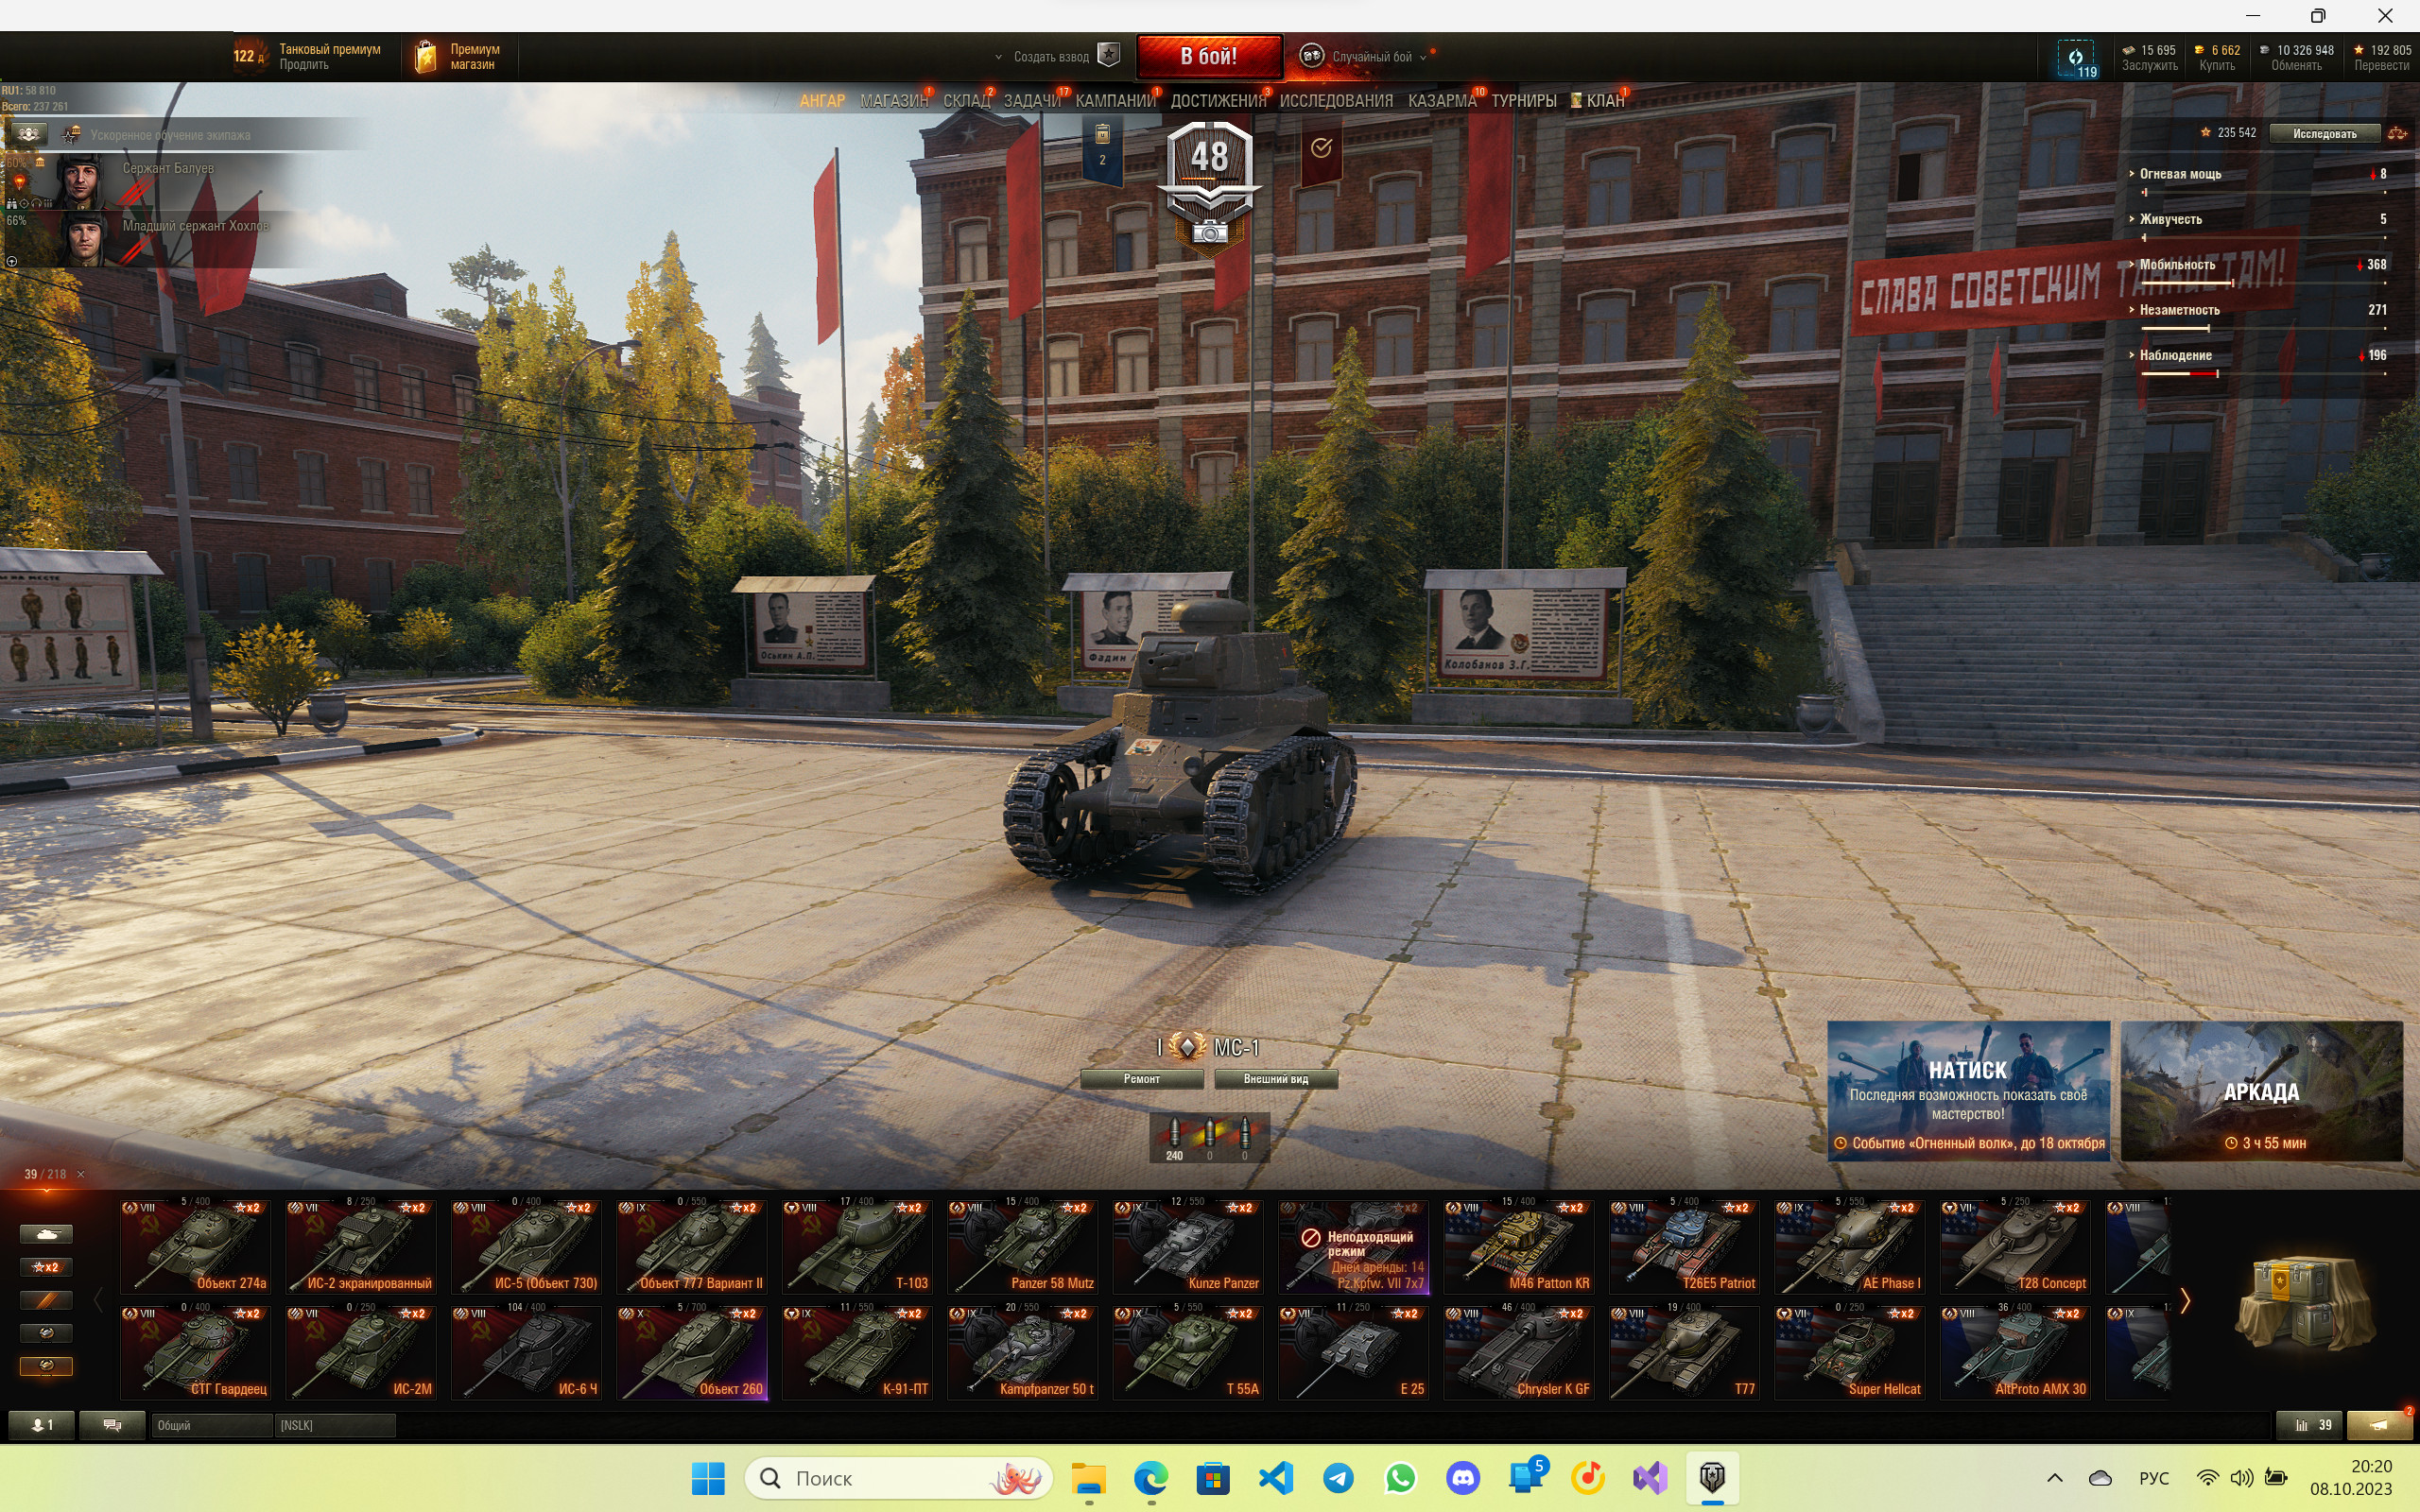Viewport: 2420px width, 1512px height.
Task: Toggle the vehicle type carousel filter
Action: [x=46, y=1234]
